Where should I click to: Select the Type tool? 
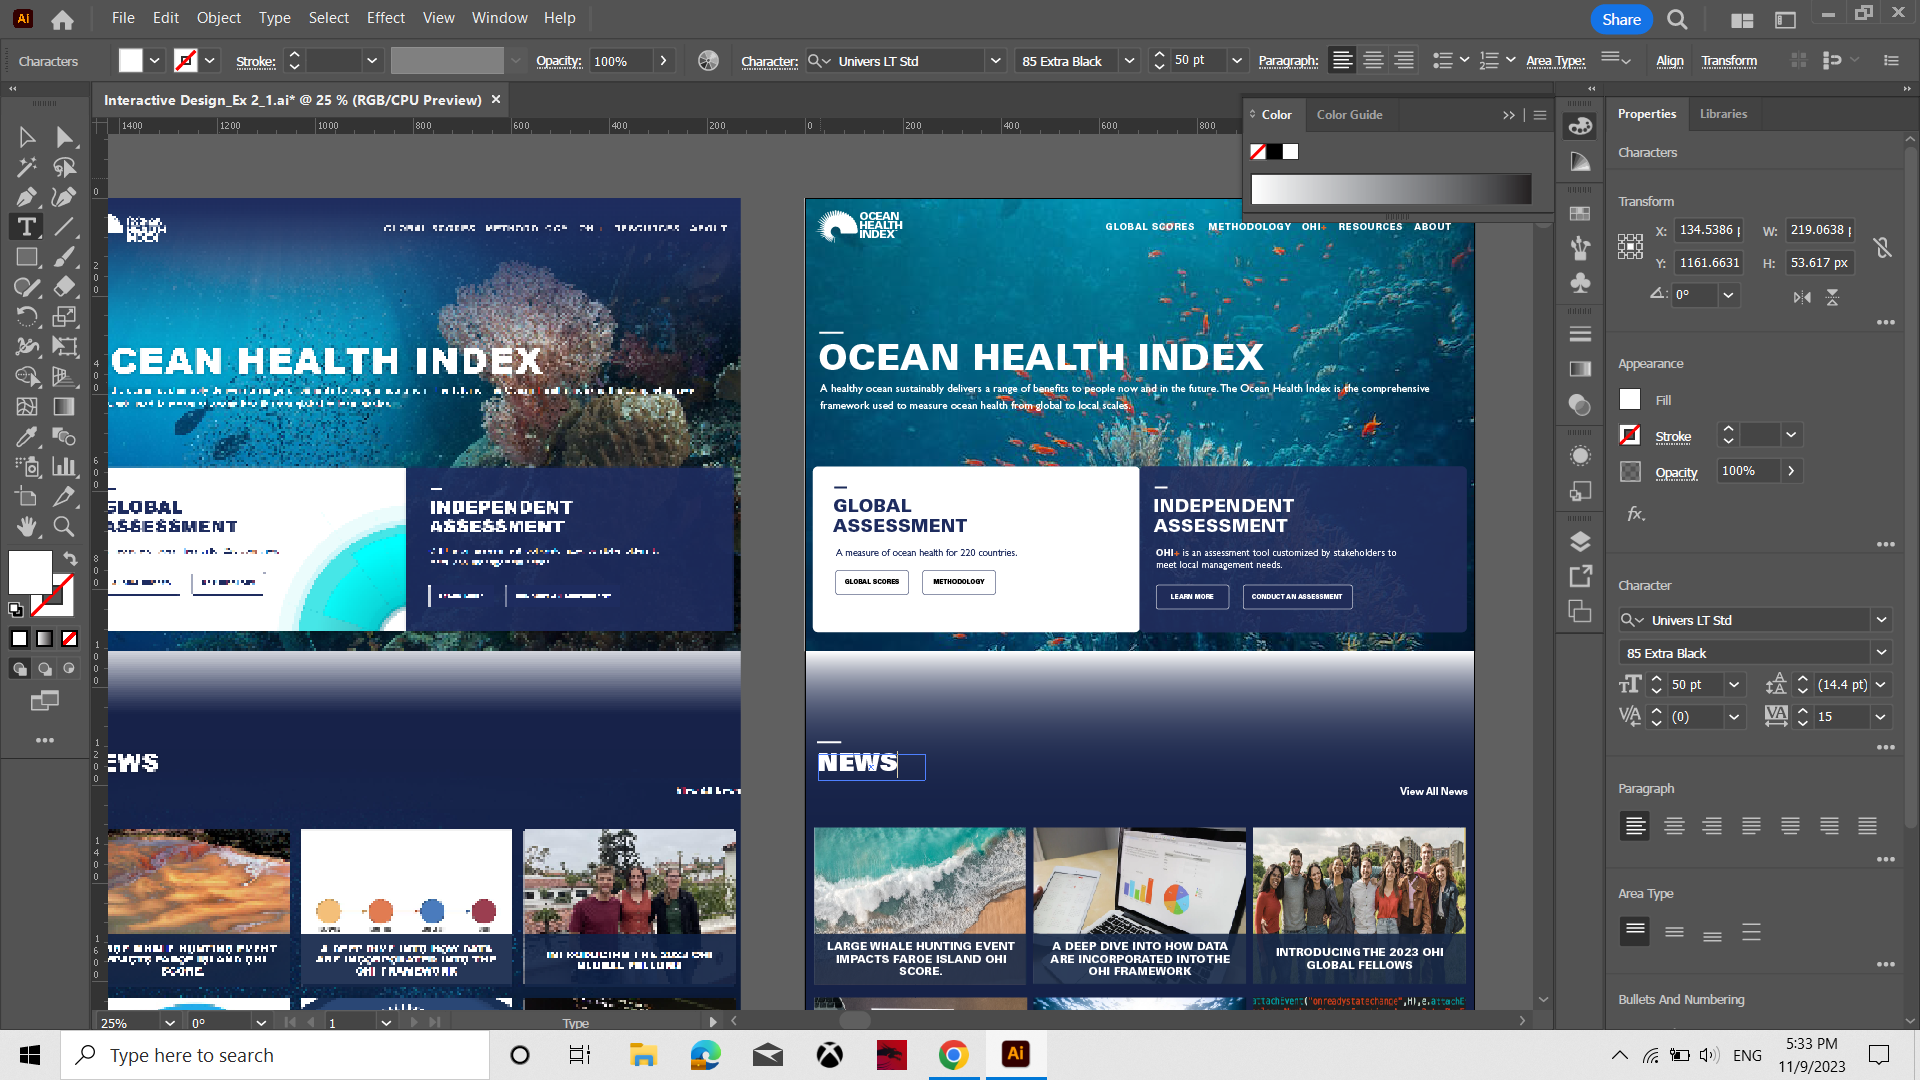(x=27, y=227)
